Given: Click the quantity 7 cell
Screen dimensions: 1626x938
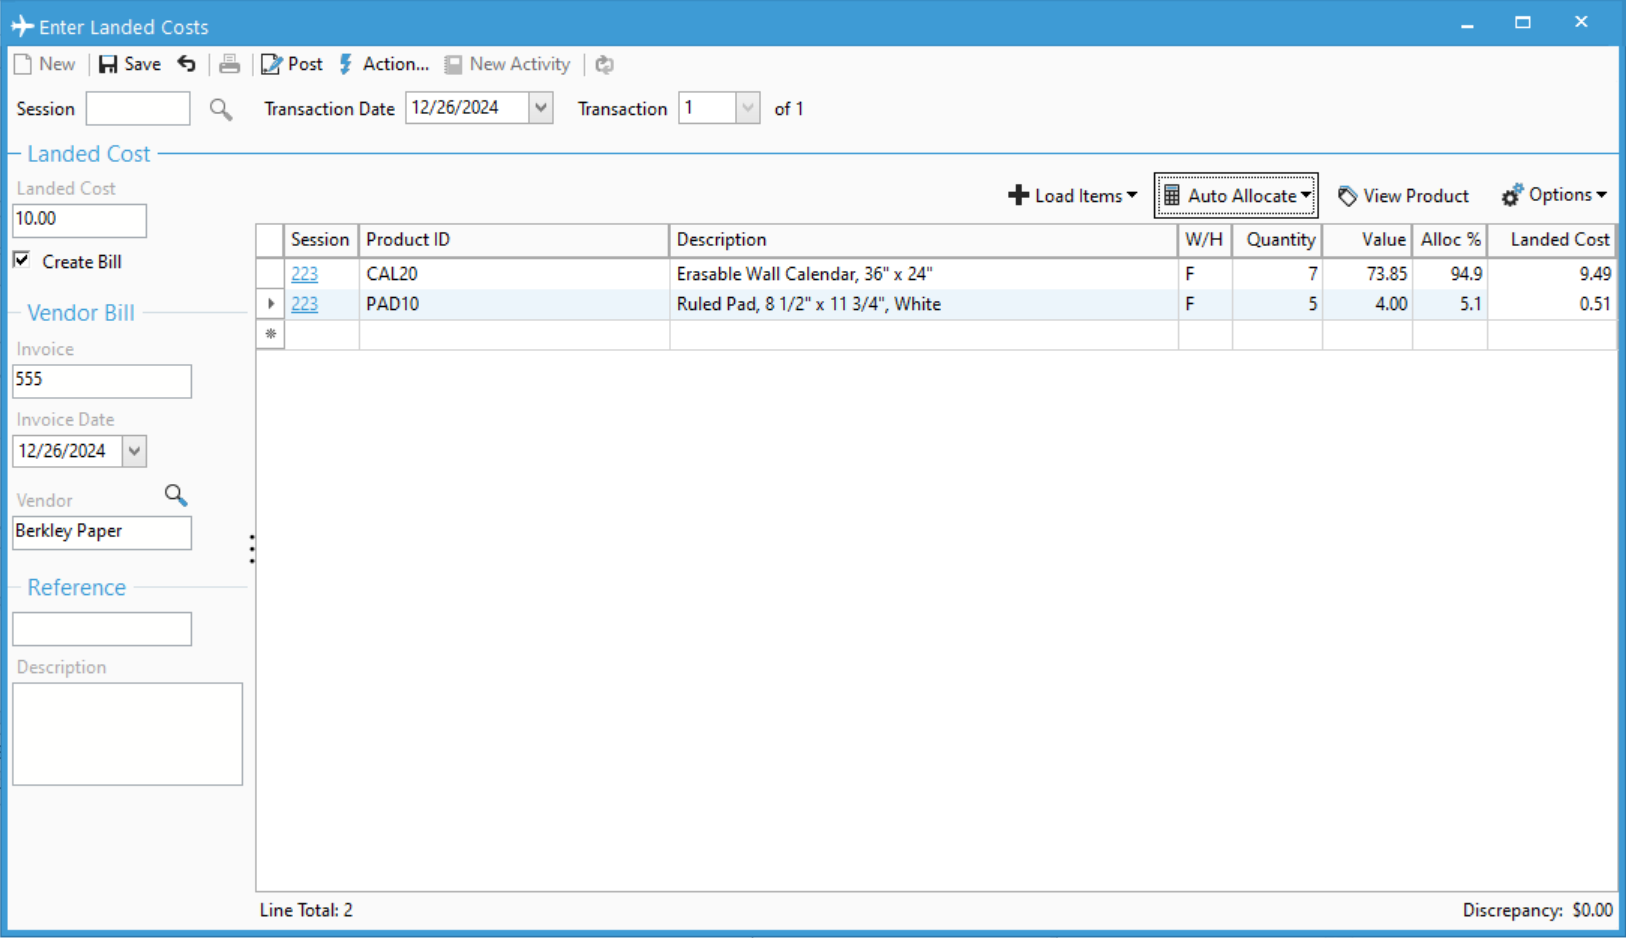Looking at the screenshot, I should (x=1277, y=274).
